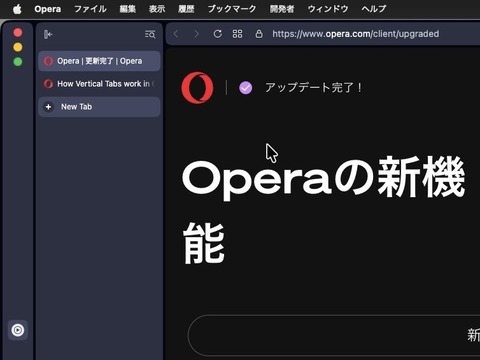Open the 表示 menu
Image resolution: width=480 pixels, height=360 pixels.
coord(157,9)
